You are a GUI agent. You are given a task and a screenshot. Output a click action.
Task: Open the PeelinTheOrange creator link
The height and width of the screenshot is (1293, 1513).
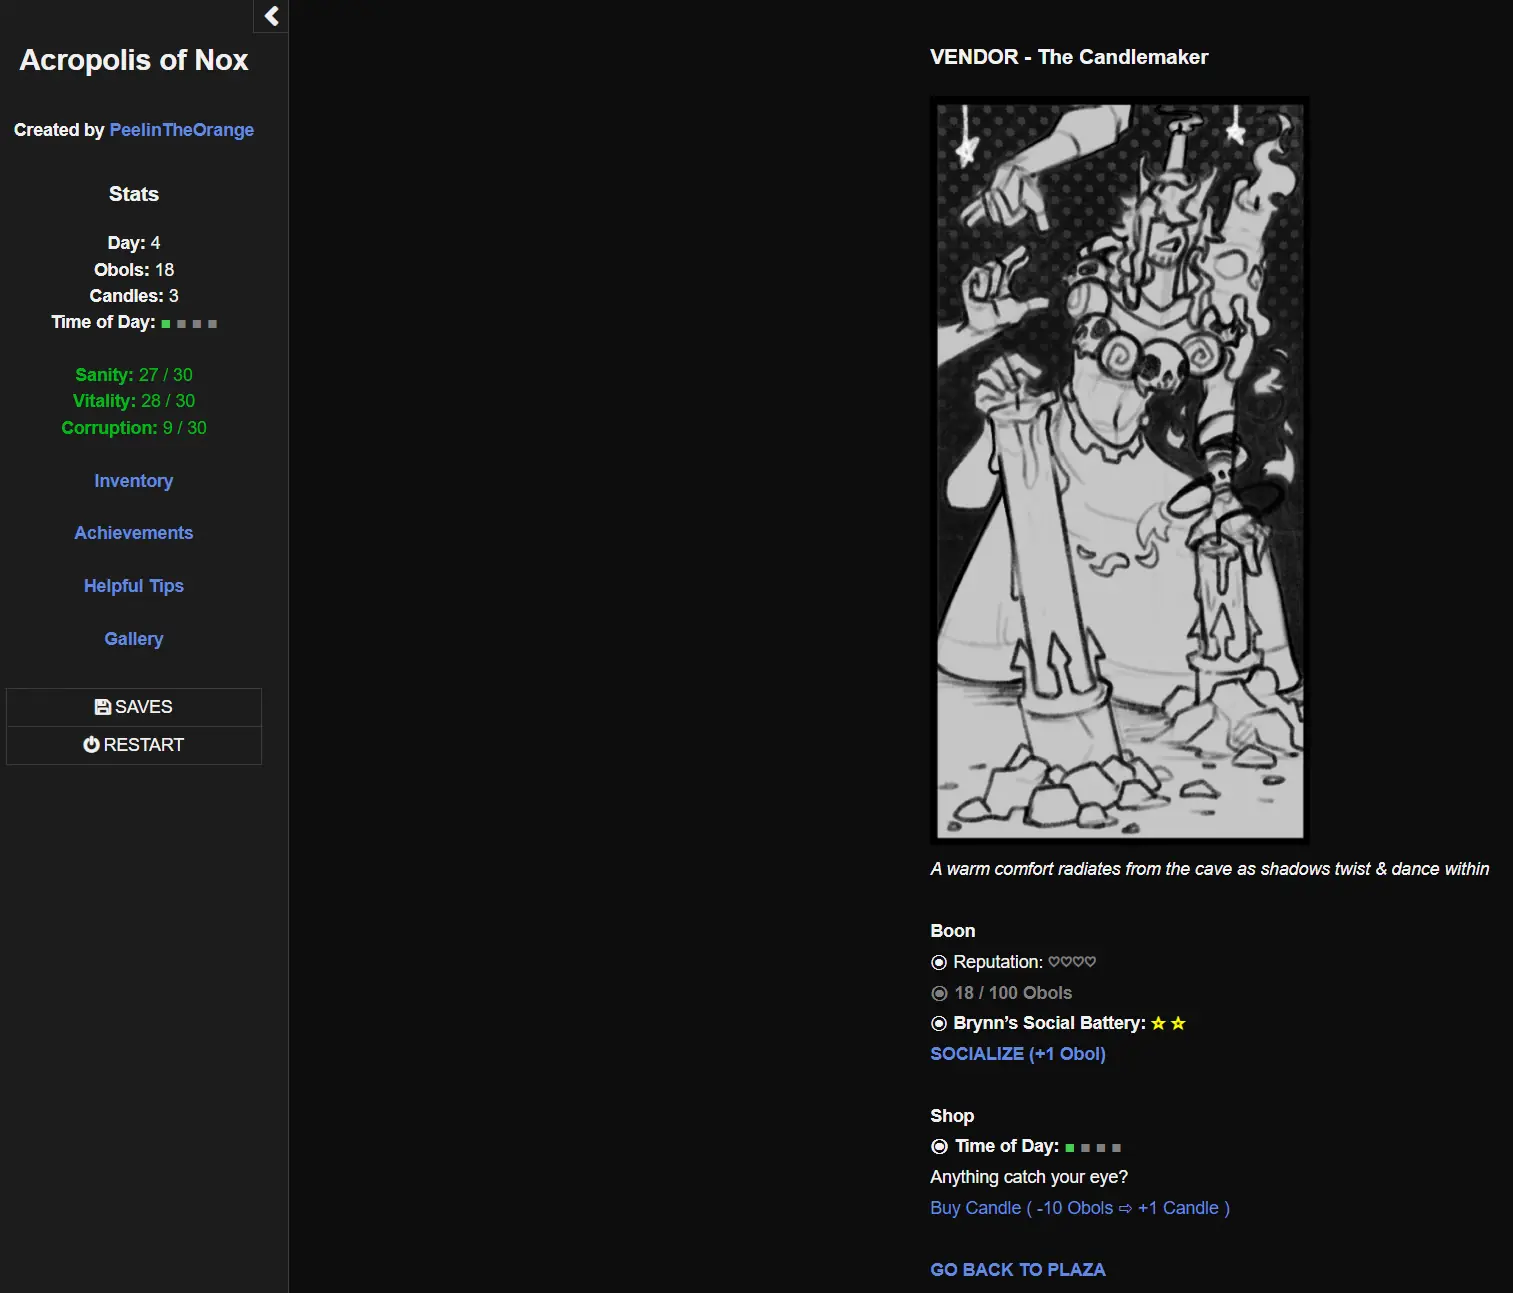tap(181, 130)
